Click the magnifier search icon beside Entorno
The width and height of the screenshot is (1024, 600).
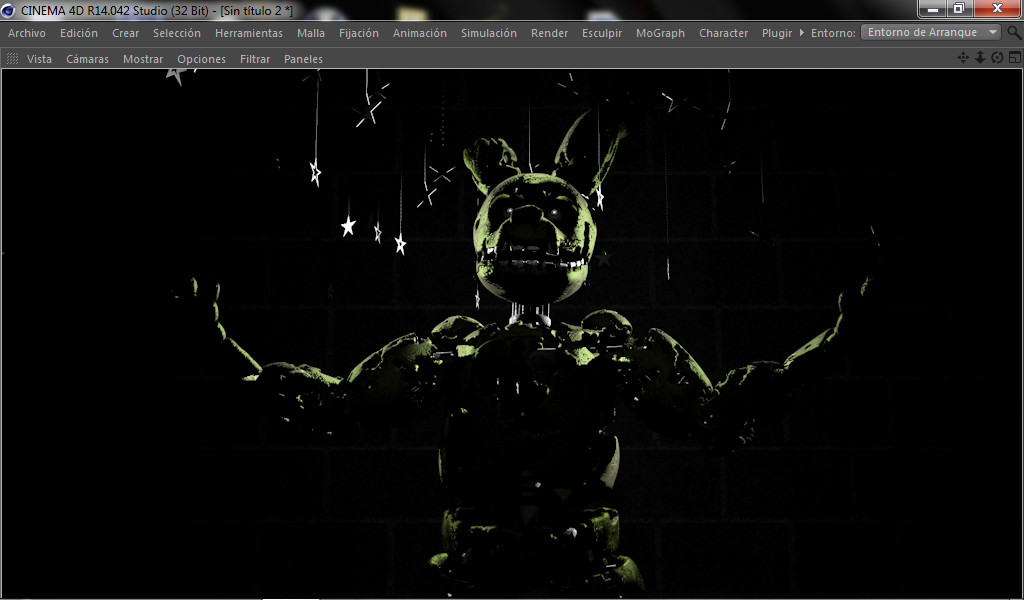click(1014, 33)
